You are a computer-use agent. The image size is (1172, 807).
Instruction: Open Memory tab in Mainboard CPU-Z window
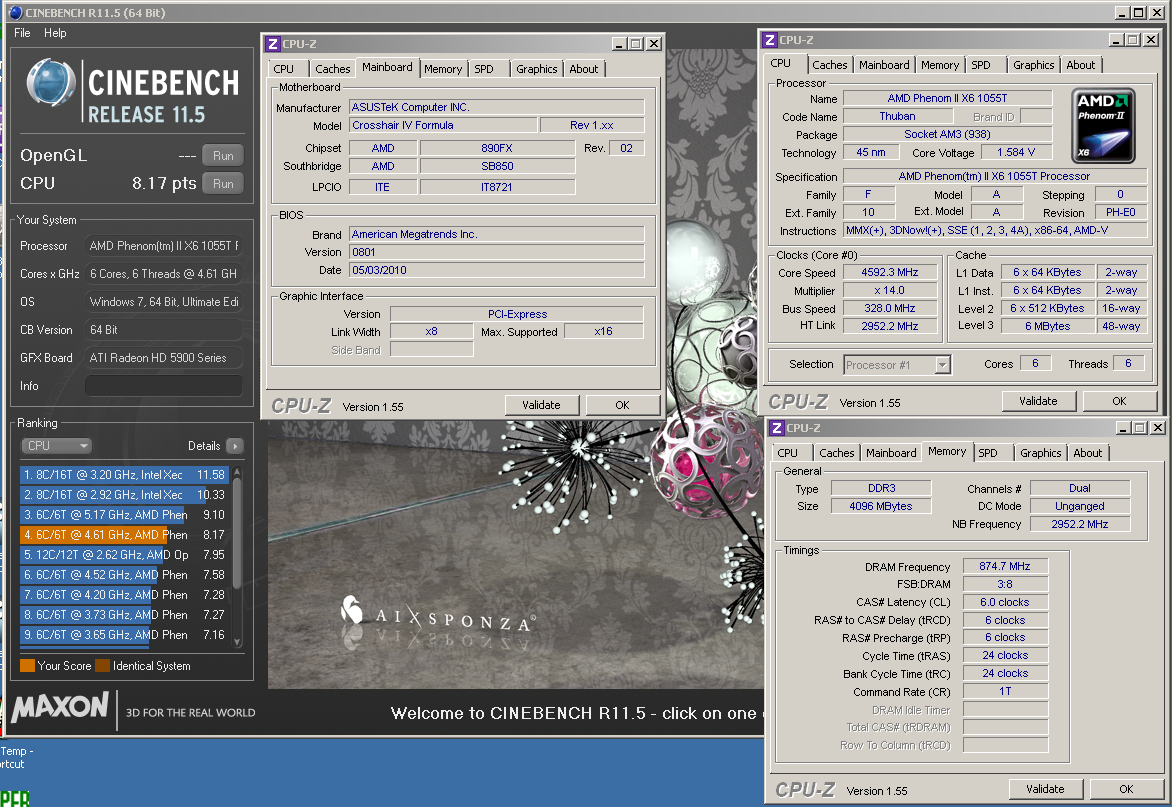442,69
